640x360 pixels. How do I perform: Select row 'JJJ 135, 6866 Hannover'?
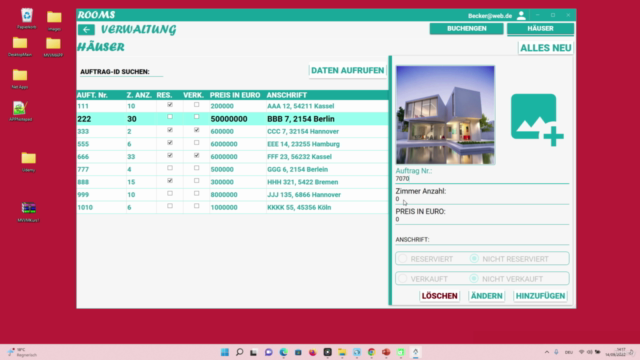232,195
